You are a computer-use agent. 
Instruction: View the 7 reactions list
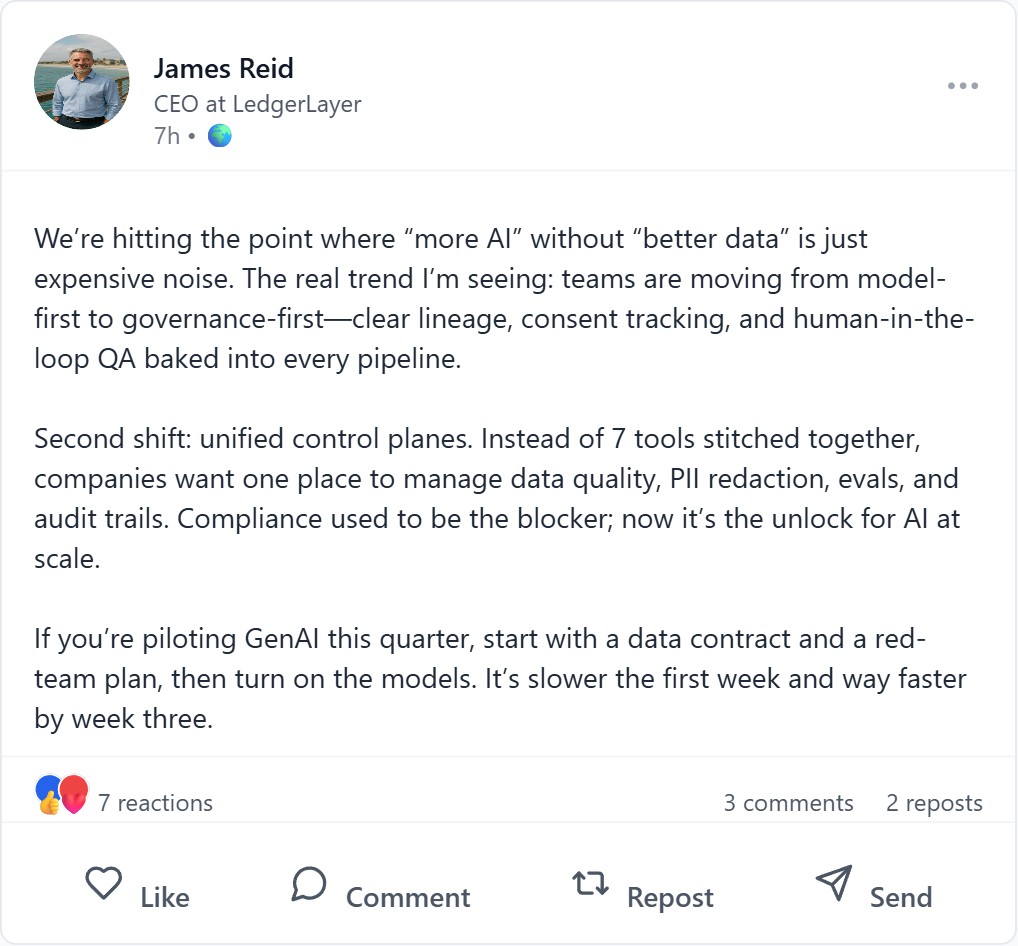point(155,803)
